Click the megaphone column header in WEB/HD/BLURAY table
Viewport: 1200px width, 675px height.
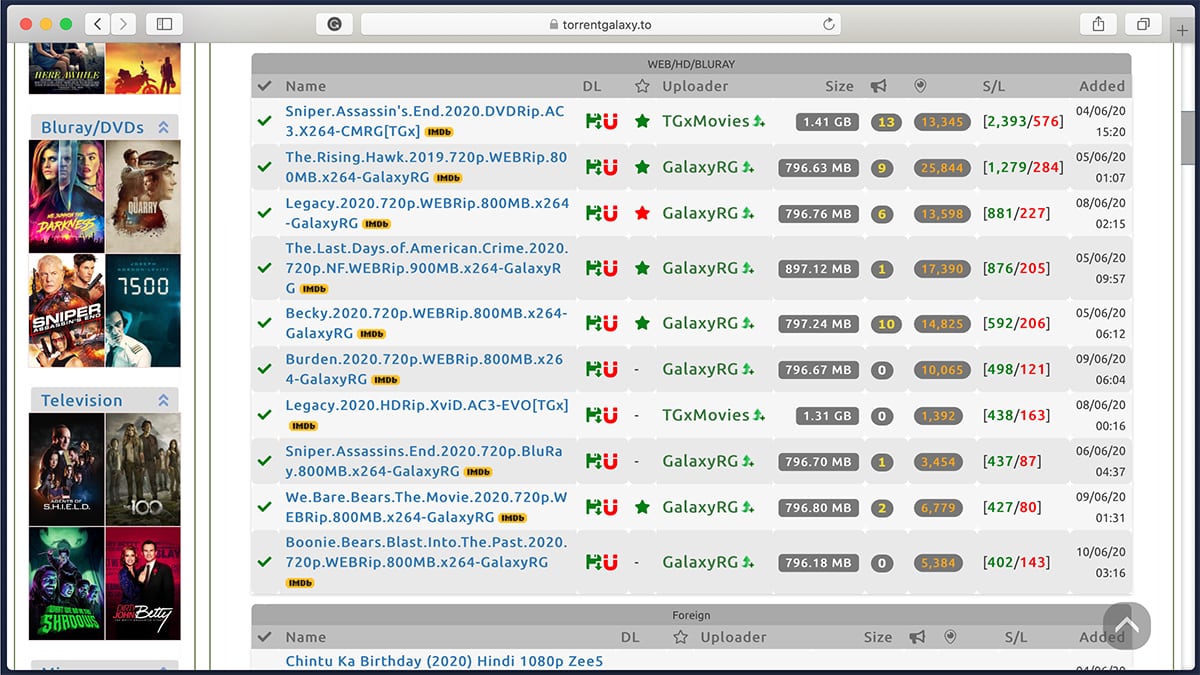pos(879,86)
